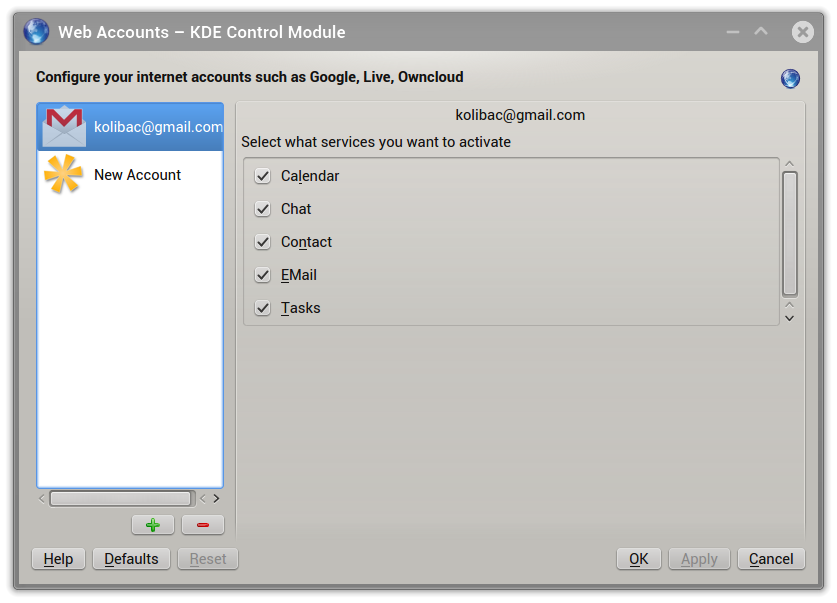The height and width of the screenshot is (603, 837).
Task: Click the services list vertical scrollbar handle
Action: point(790,234)
